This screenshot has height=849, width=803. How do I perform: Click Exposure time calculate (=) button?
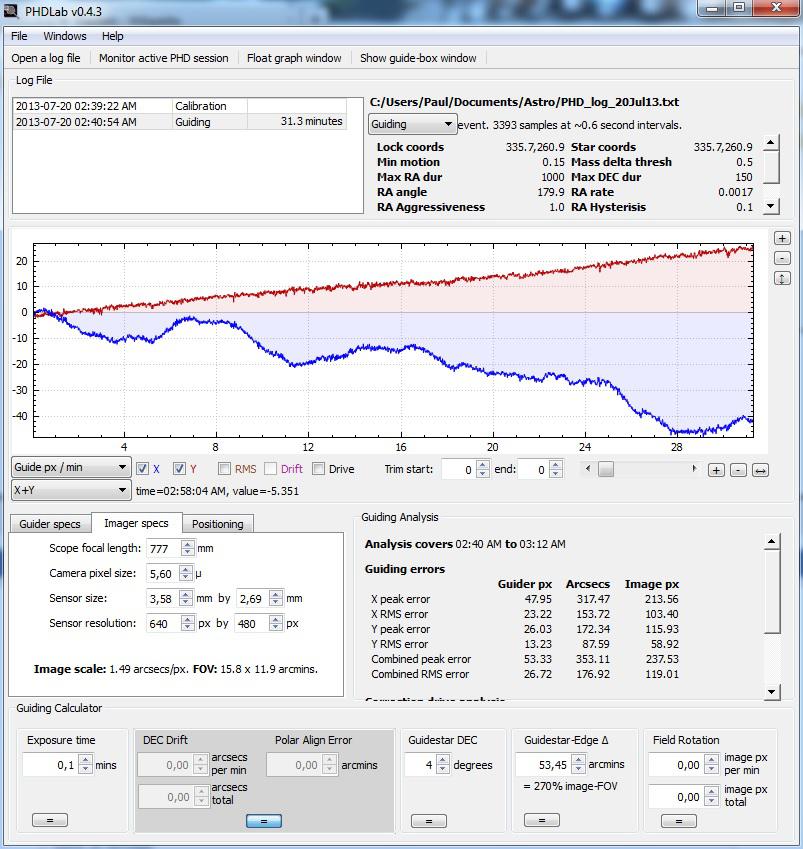tap(50, 820)
